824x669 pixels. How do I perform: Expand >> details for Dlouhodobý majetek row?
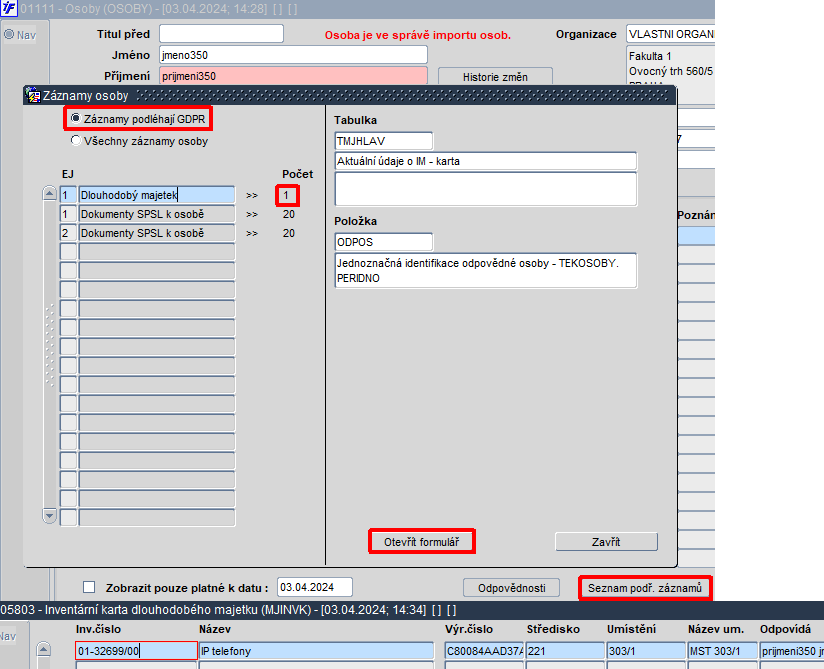[252, 195]
